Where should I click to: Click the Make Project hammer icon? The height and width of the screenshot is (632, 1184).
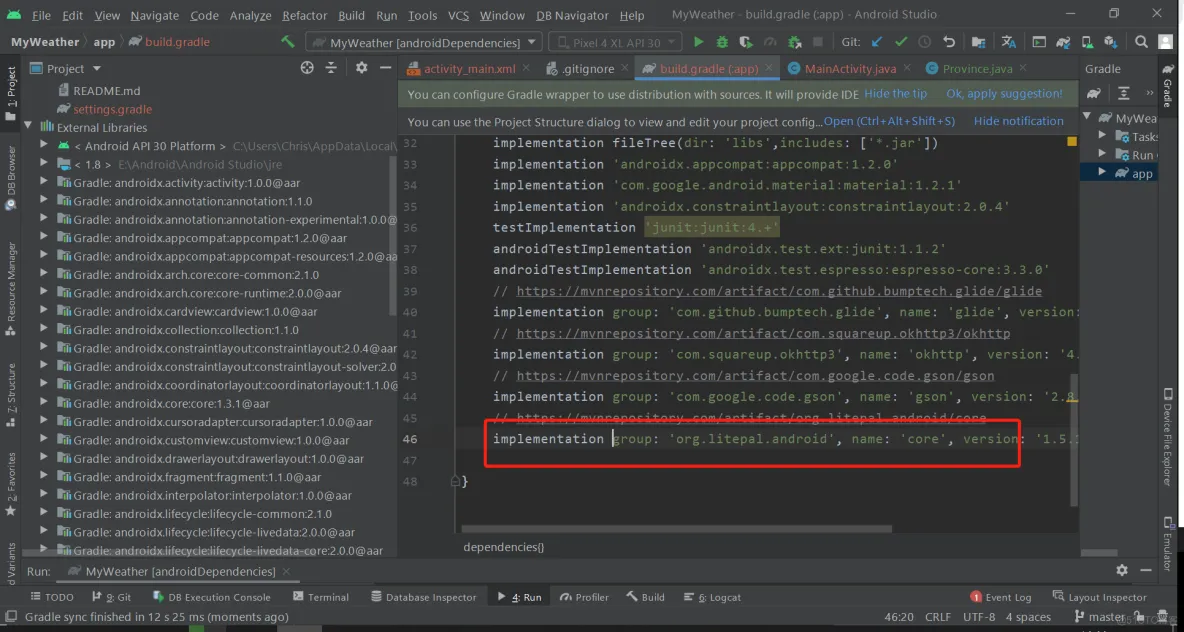pyautogui.click(x=288, y=42)
